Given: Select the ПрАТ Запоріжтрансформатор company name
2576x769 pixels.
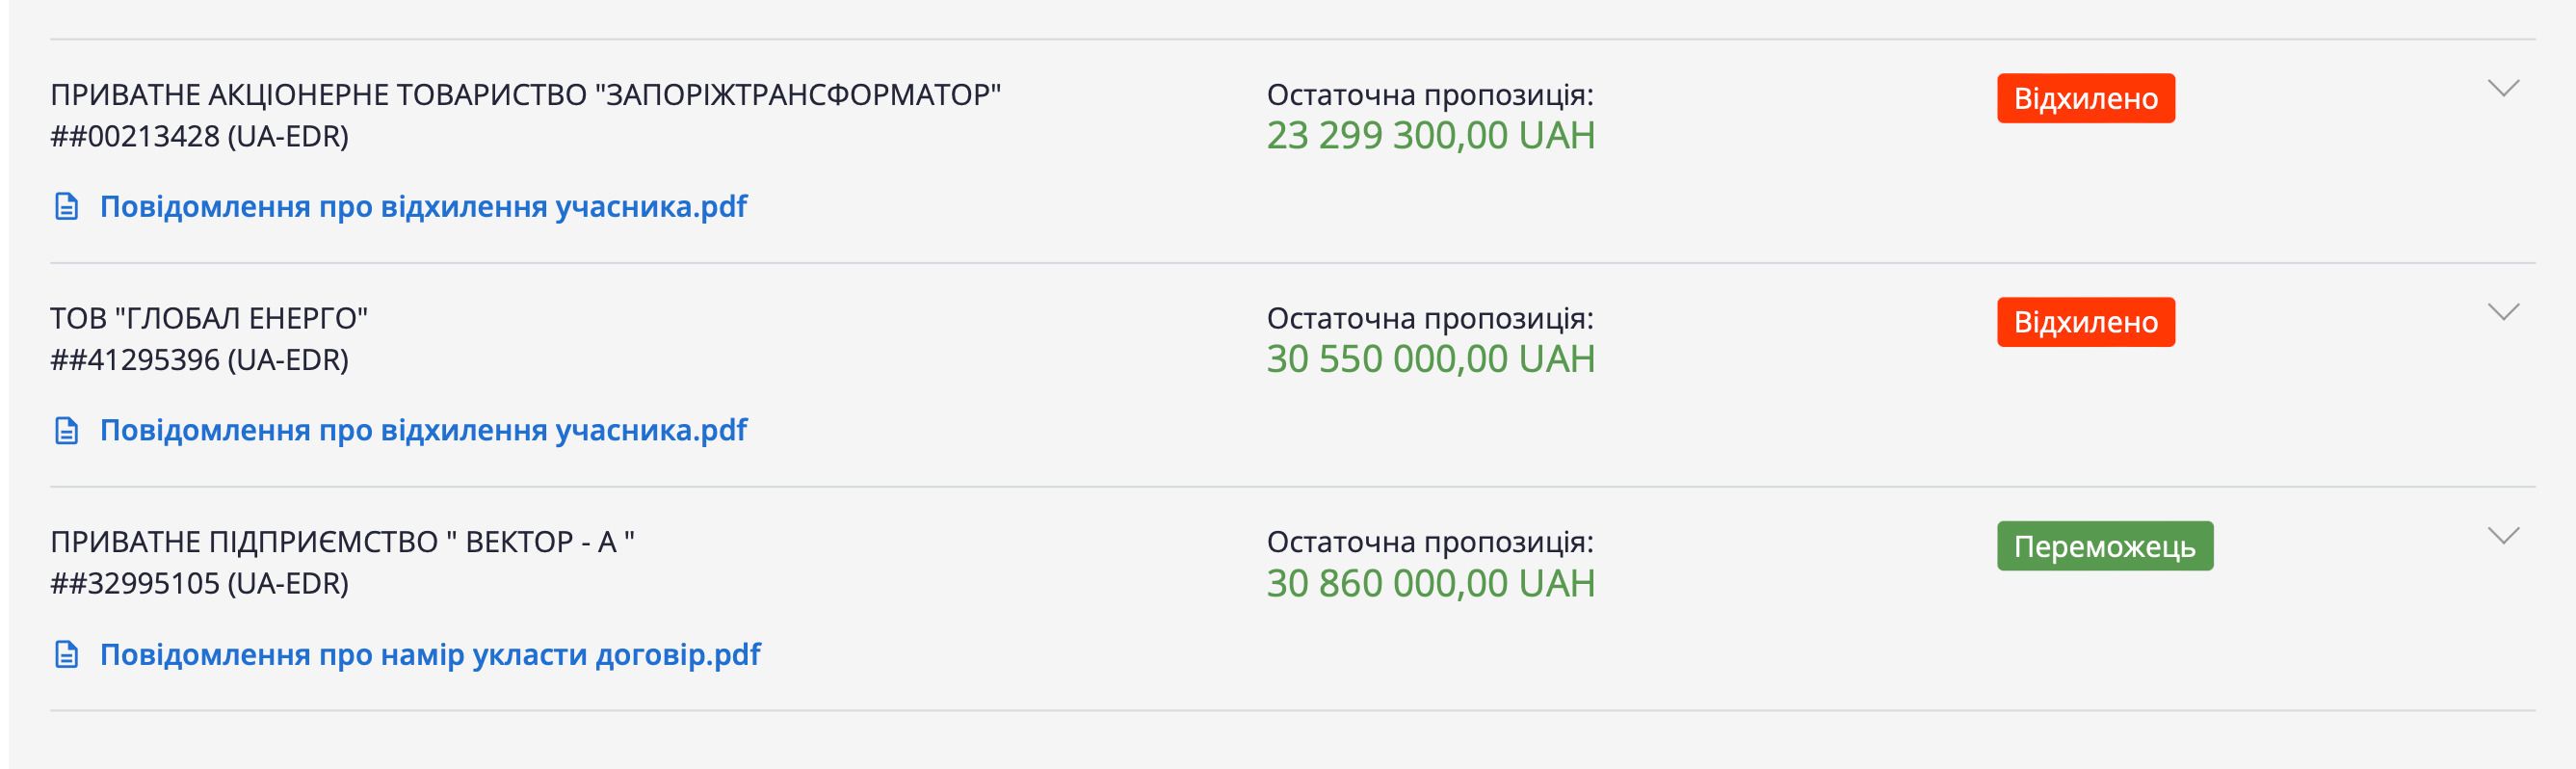Looking at the screenshot, I should pyautogui.click(x=525, y=95).
